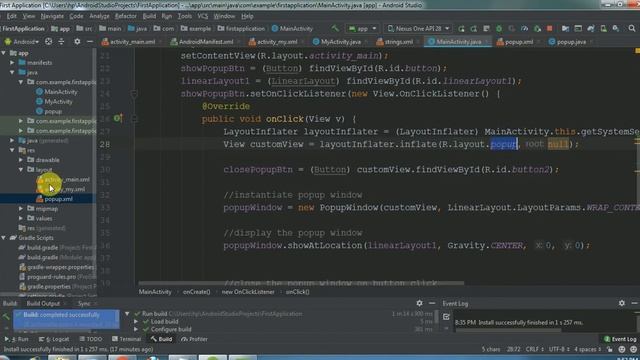Click the Make Project hammer icon
This screenshot has height=360, width=640.
335,29
